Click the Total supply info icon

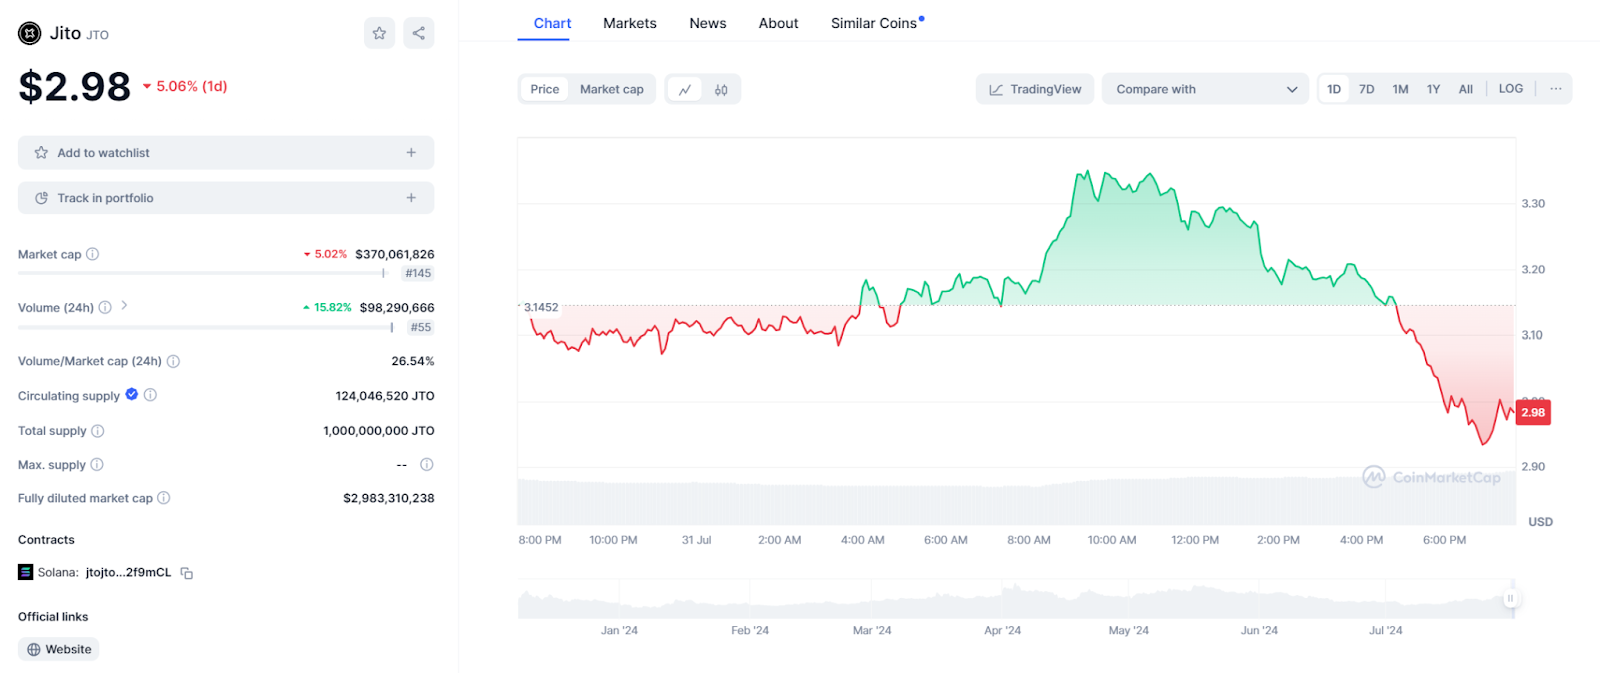[x=98, y=431]
